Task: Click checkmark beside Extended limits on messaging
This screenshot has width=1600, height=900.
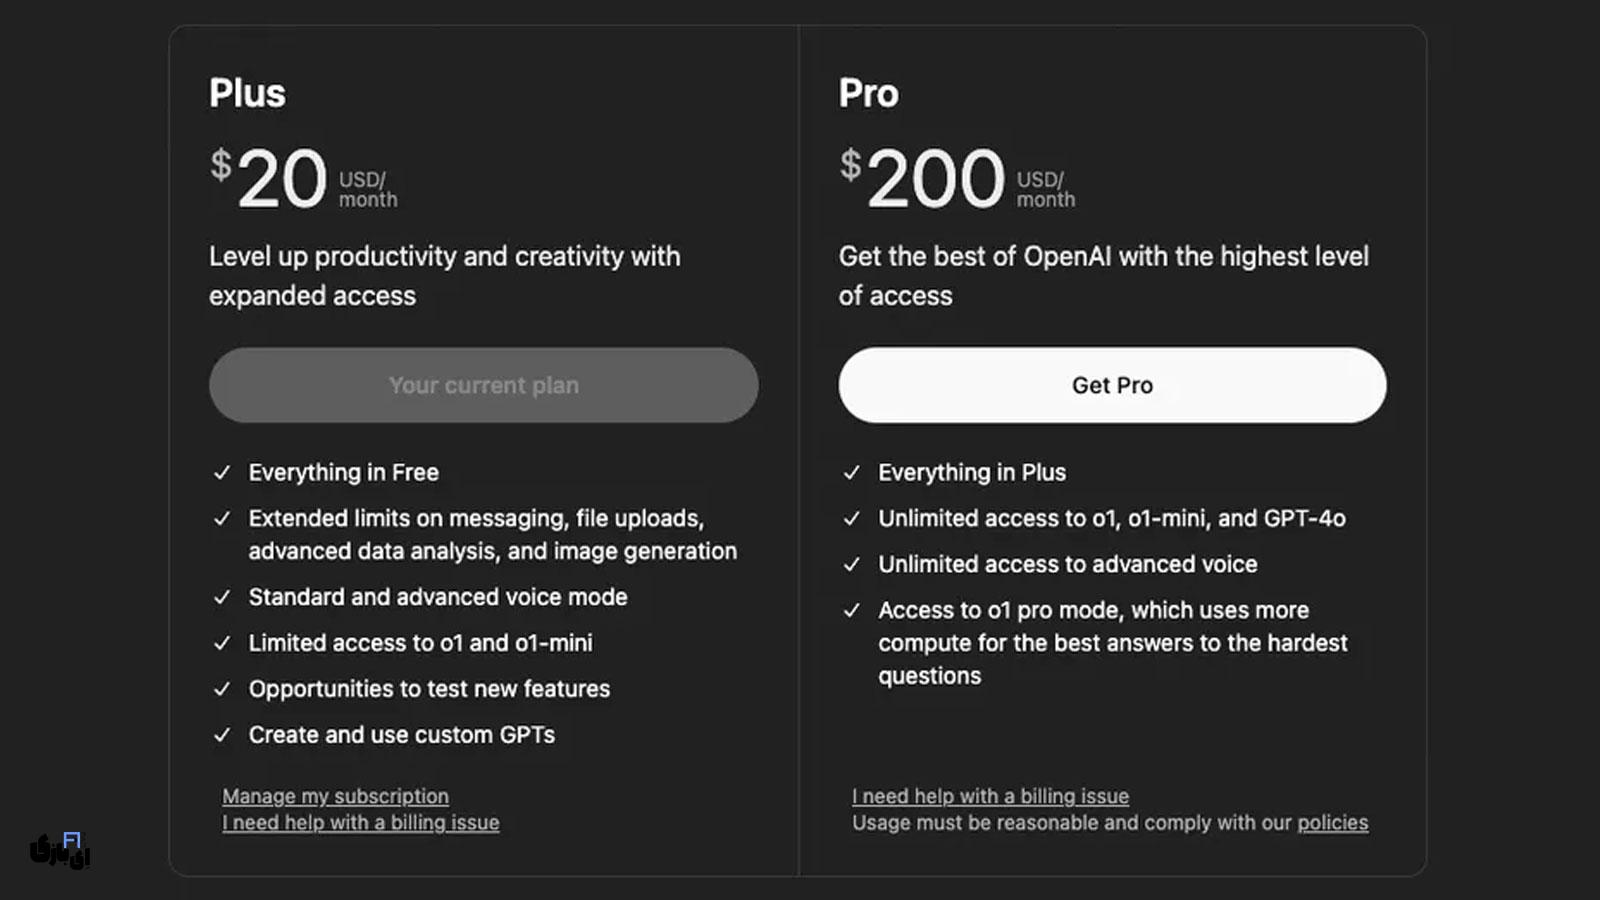Action: [x=222, y=519]
